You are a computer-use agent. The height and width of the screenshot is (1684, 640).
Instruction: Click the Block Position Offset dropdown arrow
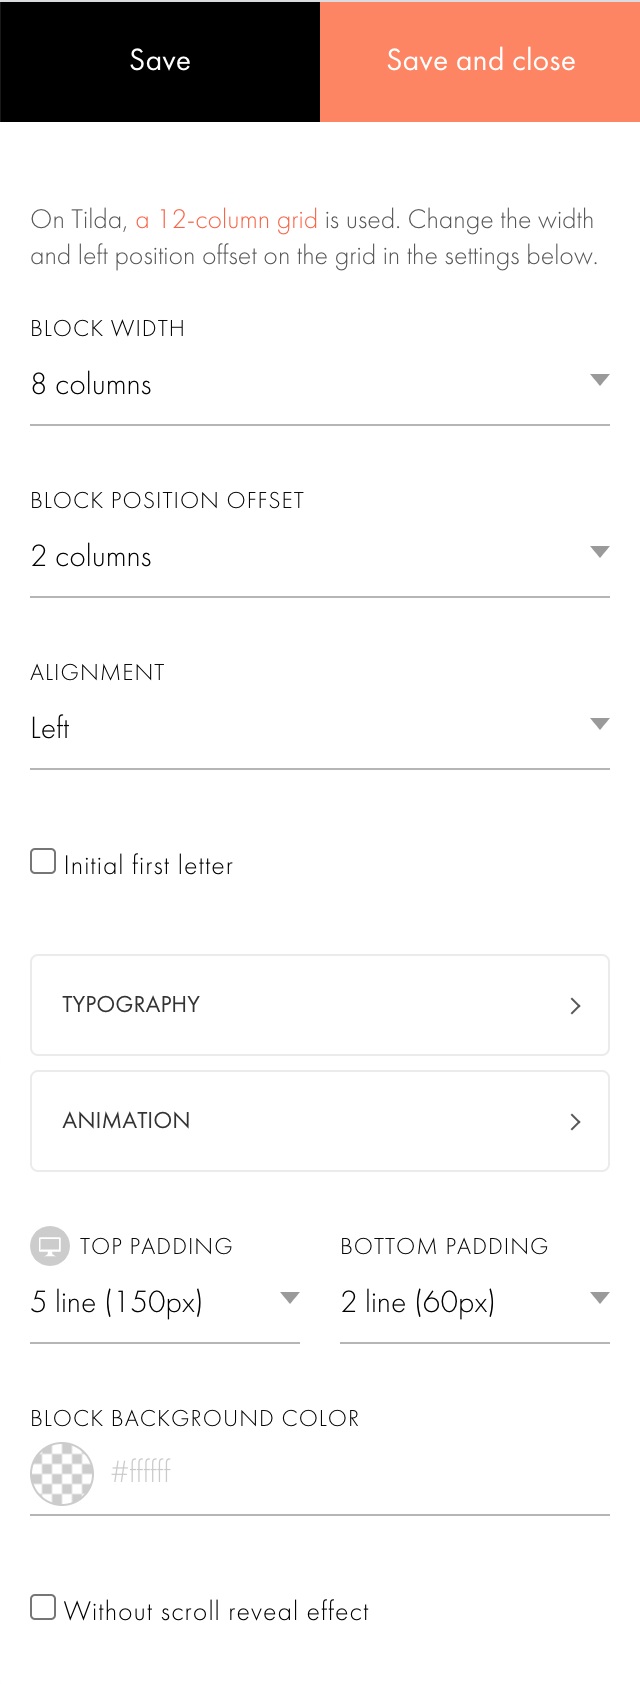tap(600, 552)
